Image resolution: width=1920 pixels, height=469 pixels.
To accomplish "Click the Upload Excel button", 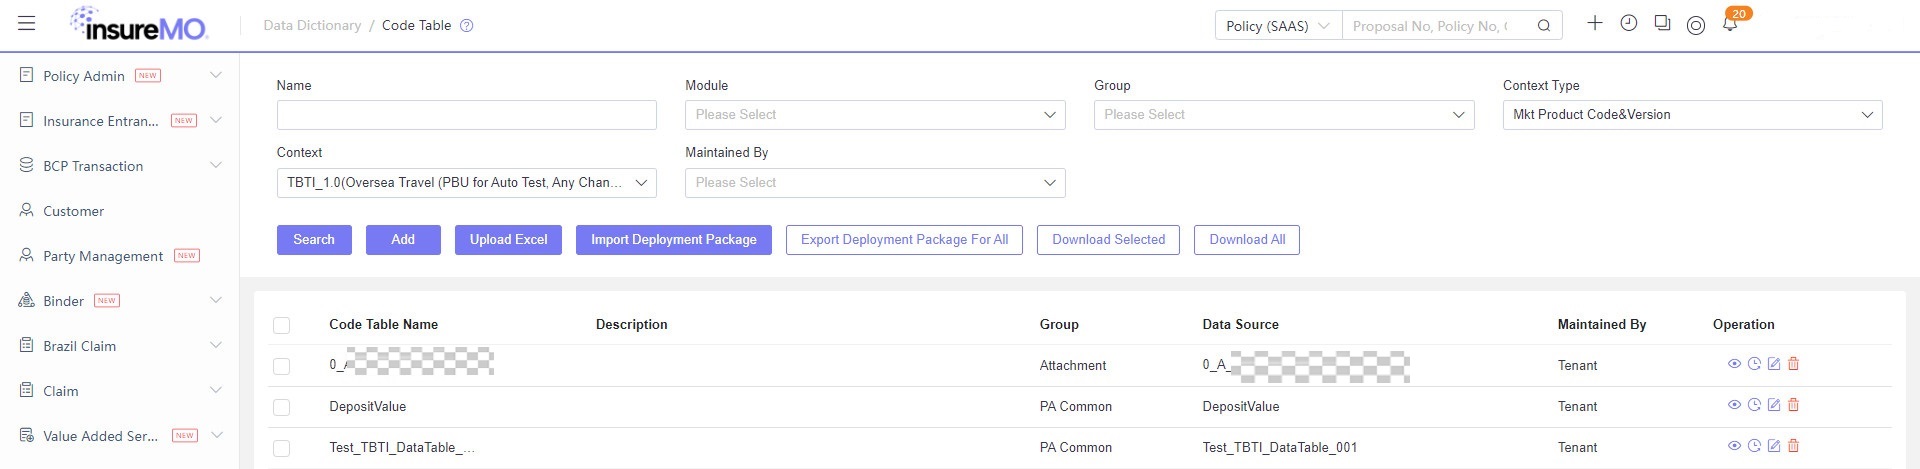I will click(x=508, y=240).
